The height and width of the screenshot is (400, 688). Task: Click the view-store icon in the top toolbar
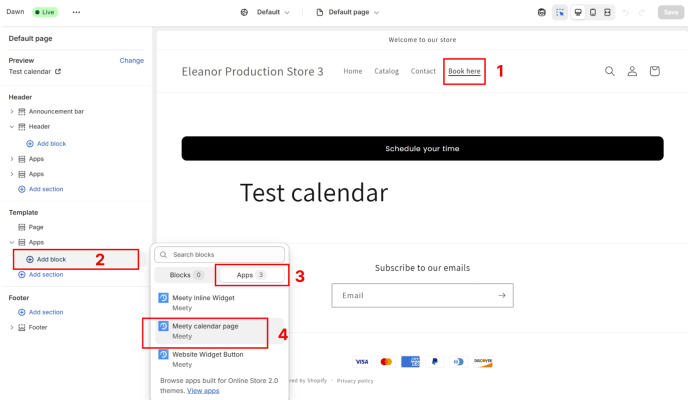click(541, 12)
